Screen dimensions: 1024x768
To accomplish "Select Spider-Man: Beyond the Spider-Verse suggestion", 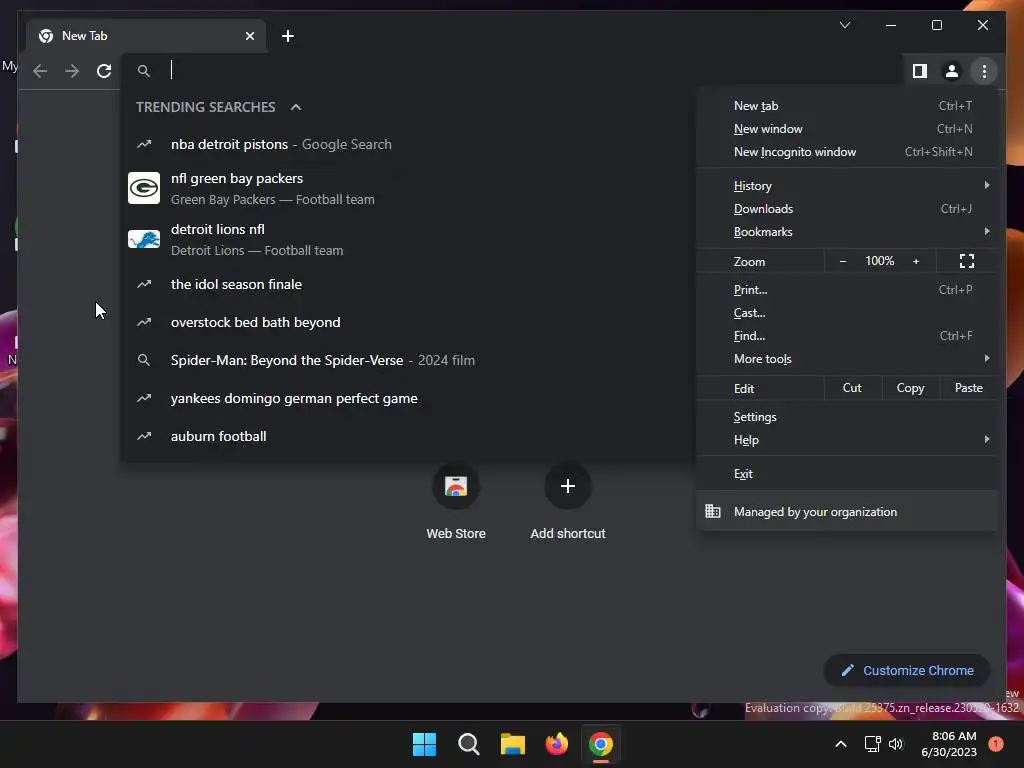I will 408,360.
